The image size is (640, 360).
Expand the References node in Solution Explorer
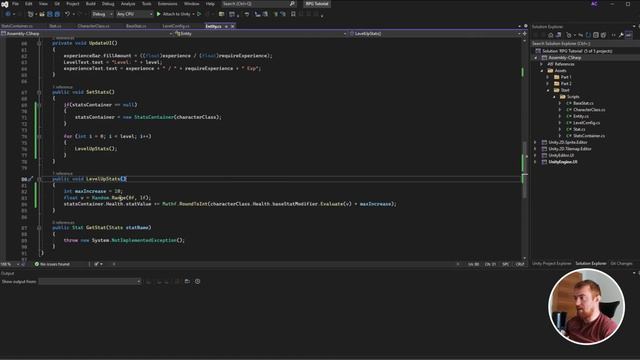542,64
